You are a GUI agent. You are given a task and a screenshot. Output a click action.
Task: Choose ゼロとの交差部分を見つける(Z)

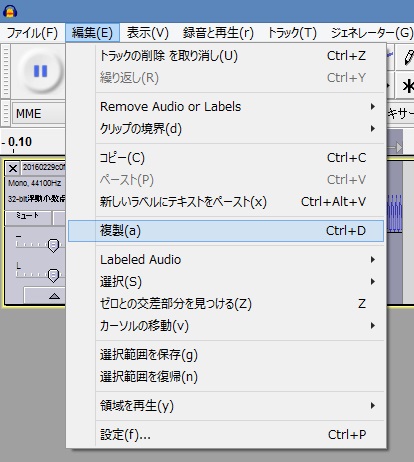point(226,304)
